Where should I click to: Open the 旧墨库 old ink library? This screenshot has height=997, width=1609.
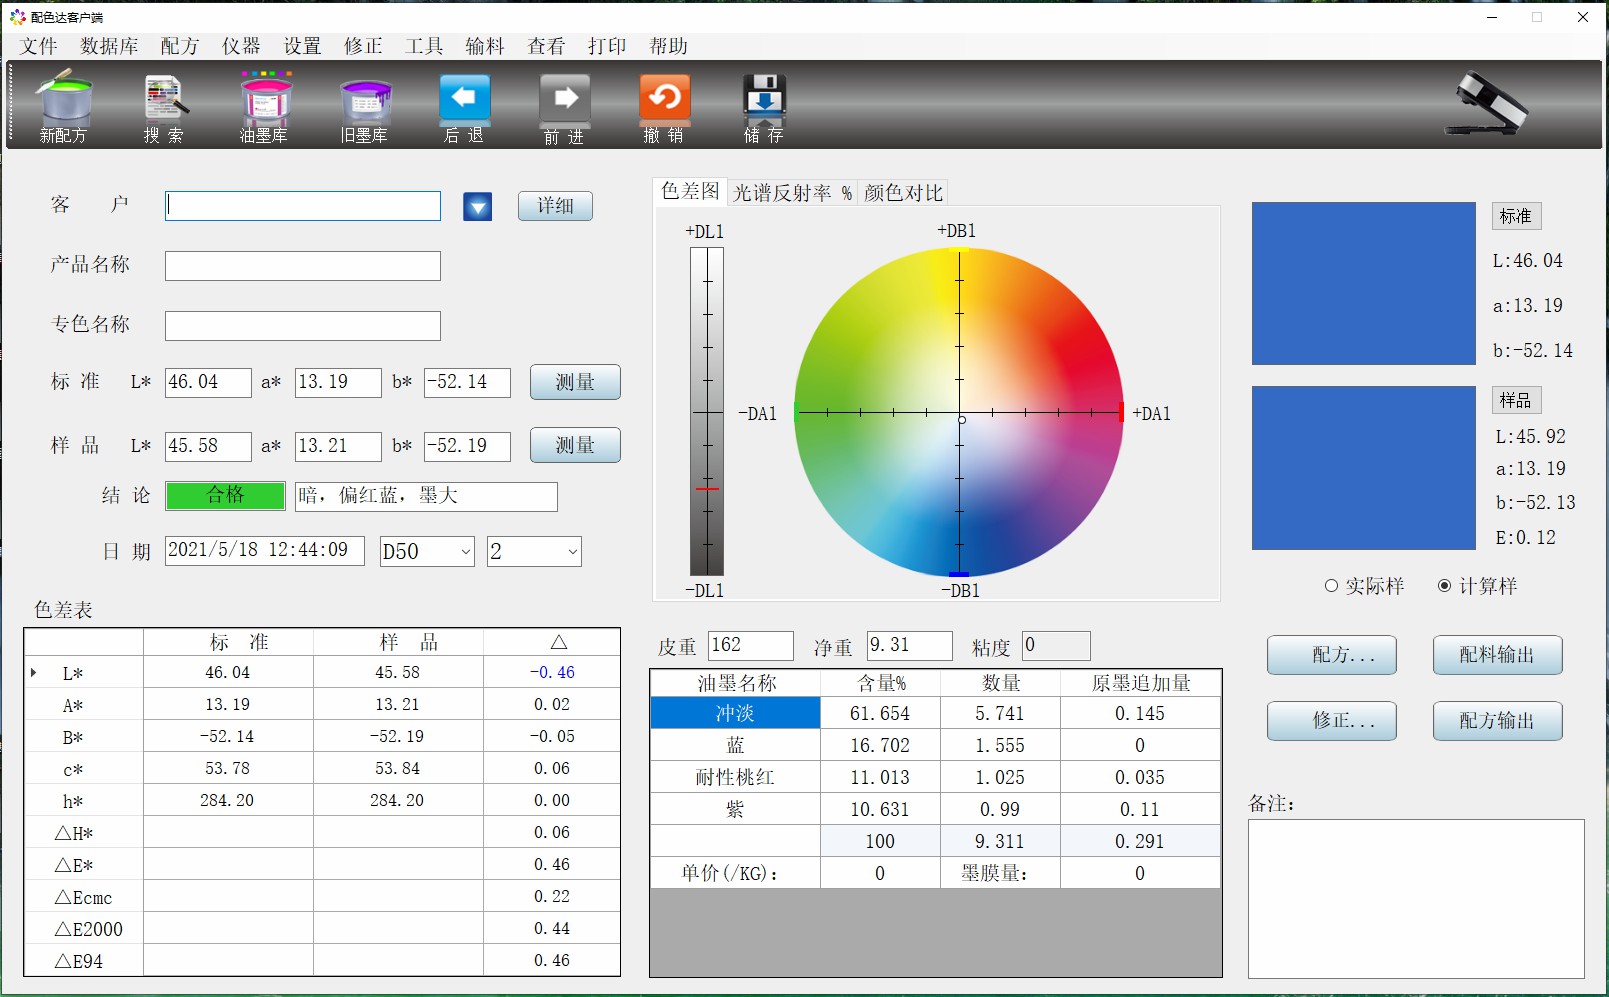364,100
